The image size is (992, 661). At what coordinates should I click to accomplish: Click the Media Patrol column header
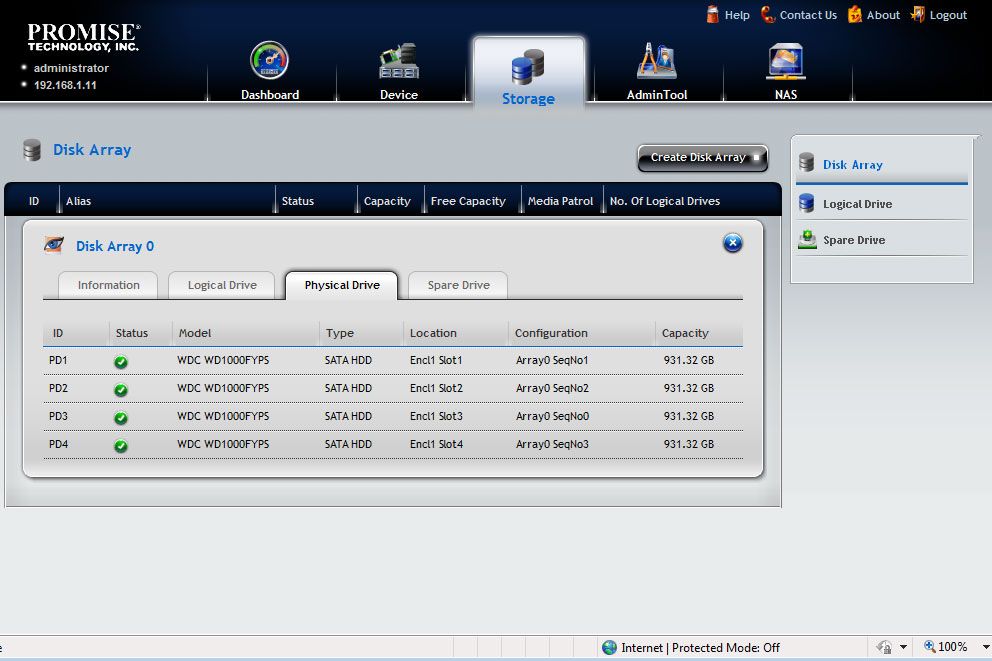[560, 201]
